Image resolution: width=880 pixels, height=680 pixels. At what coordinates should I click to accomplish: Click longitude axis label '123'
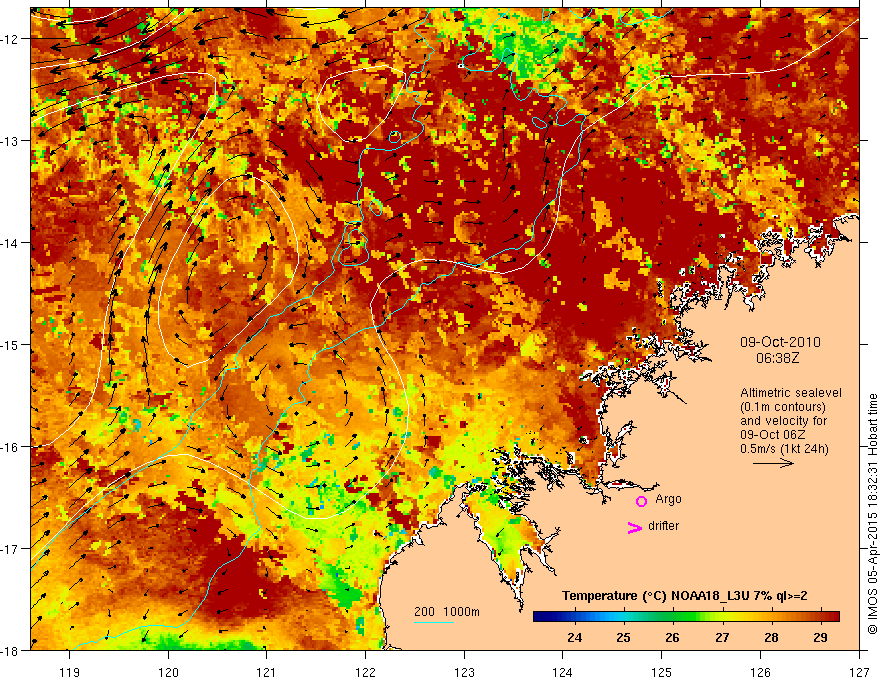[x=464, y=672]
